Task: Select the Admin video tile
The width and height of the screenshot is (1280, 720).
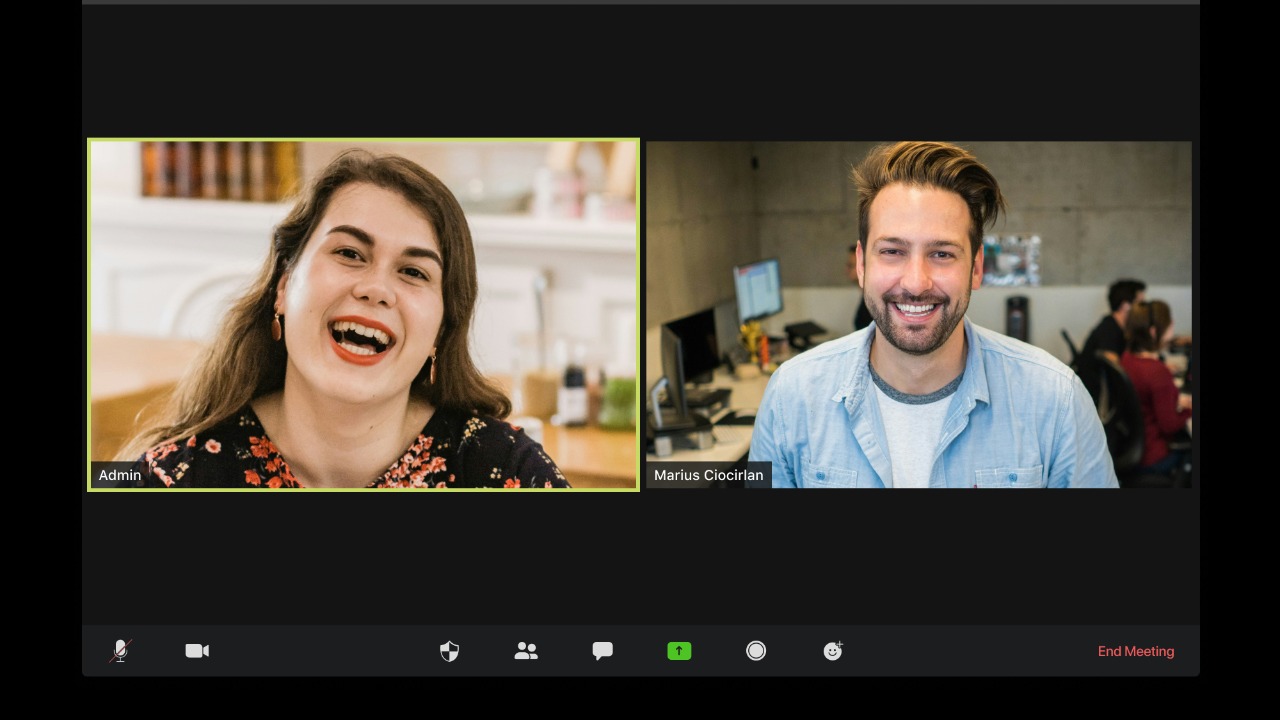Action: click(x=363, y=314)
